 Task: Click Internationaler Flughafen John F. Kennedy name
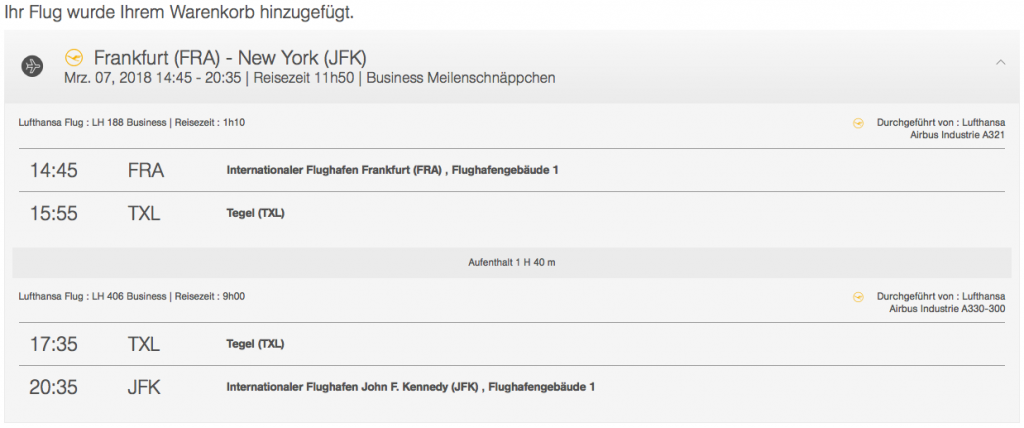pos(411,386)
